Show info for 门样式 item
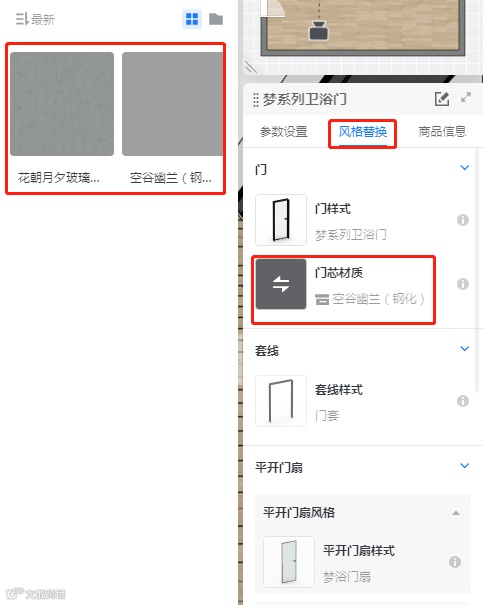Viewport: 483px width, 605px height. [463, 220]
